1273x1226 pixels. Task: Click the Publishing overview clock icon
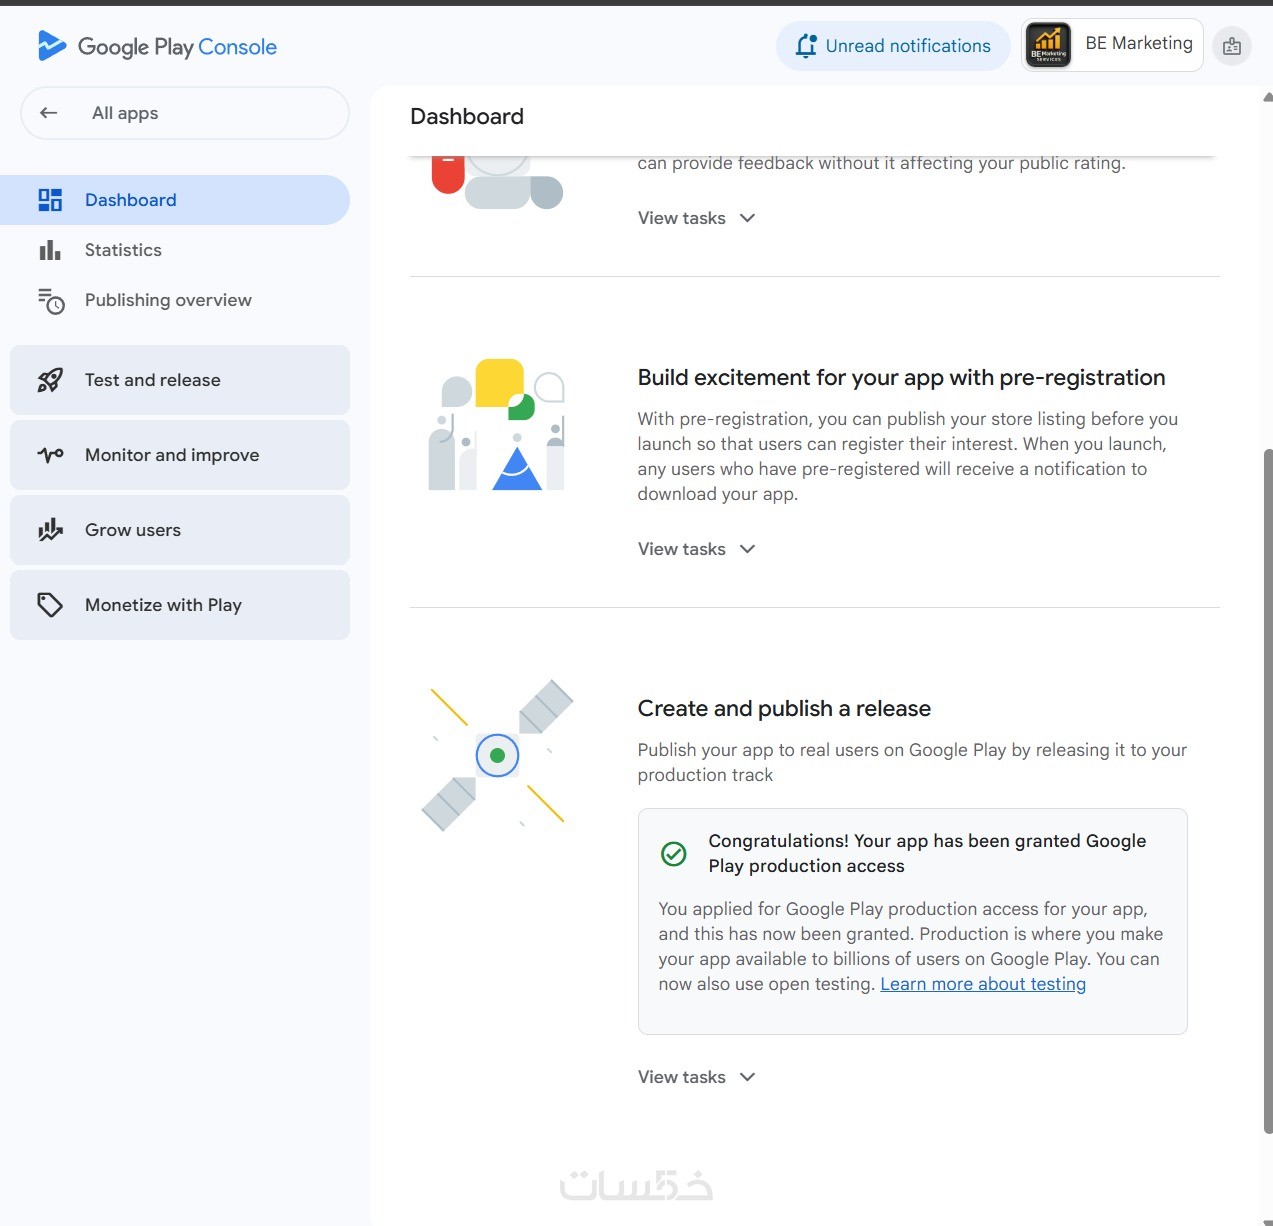[x=51, y=301]
